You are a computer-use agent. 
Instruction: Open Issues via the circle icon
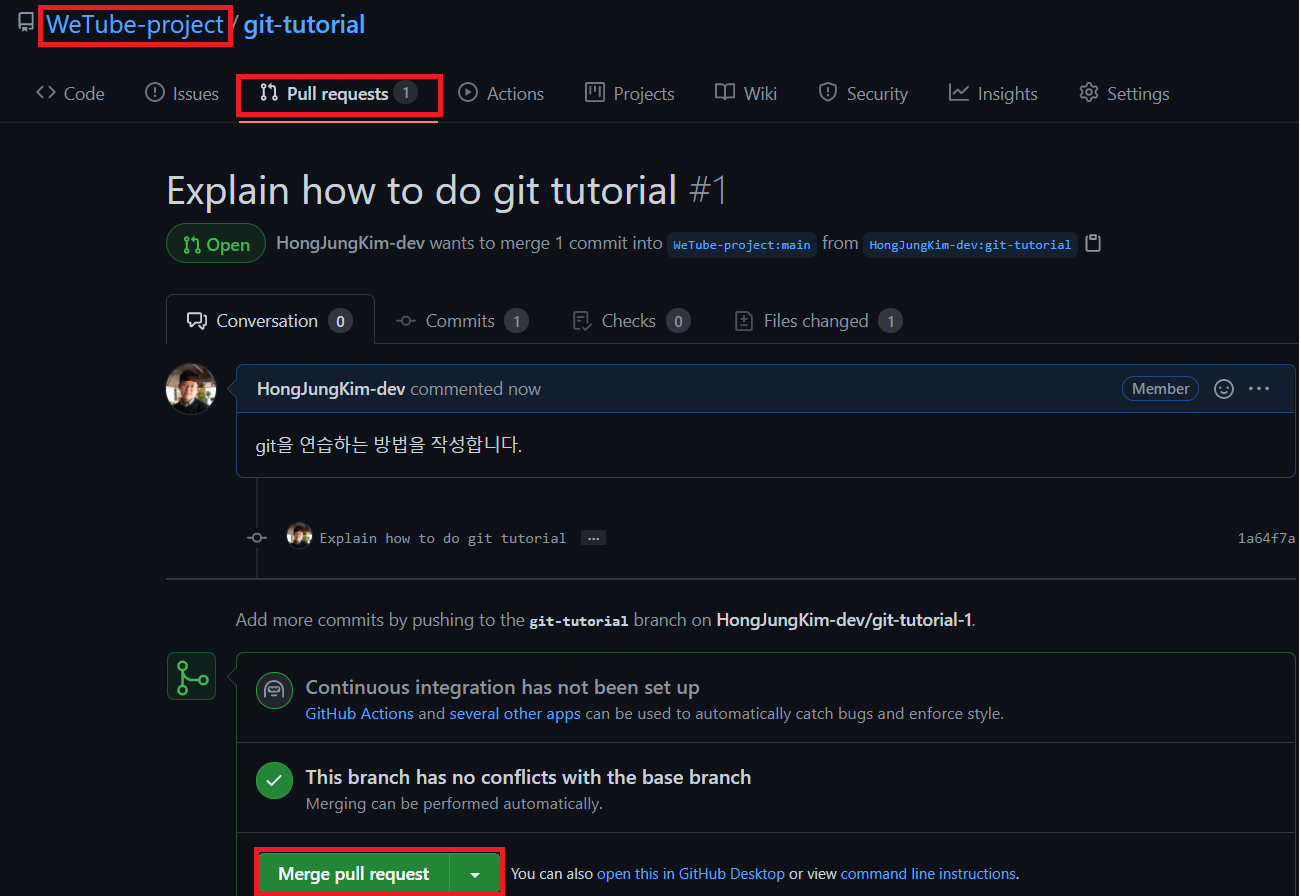click(153, 92)
